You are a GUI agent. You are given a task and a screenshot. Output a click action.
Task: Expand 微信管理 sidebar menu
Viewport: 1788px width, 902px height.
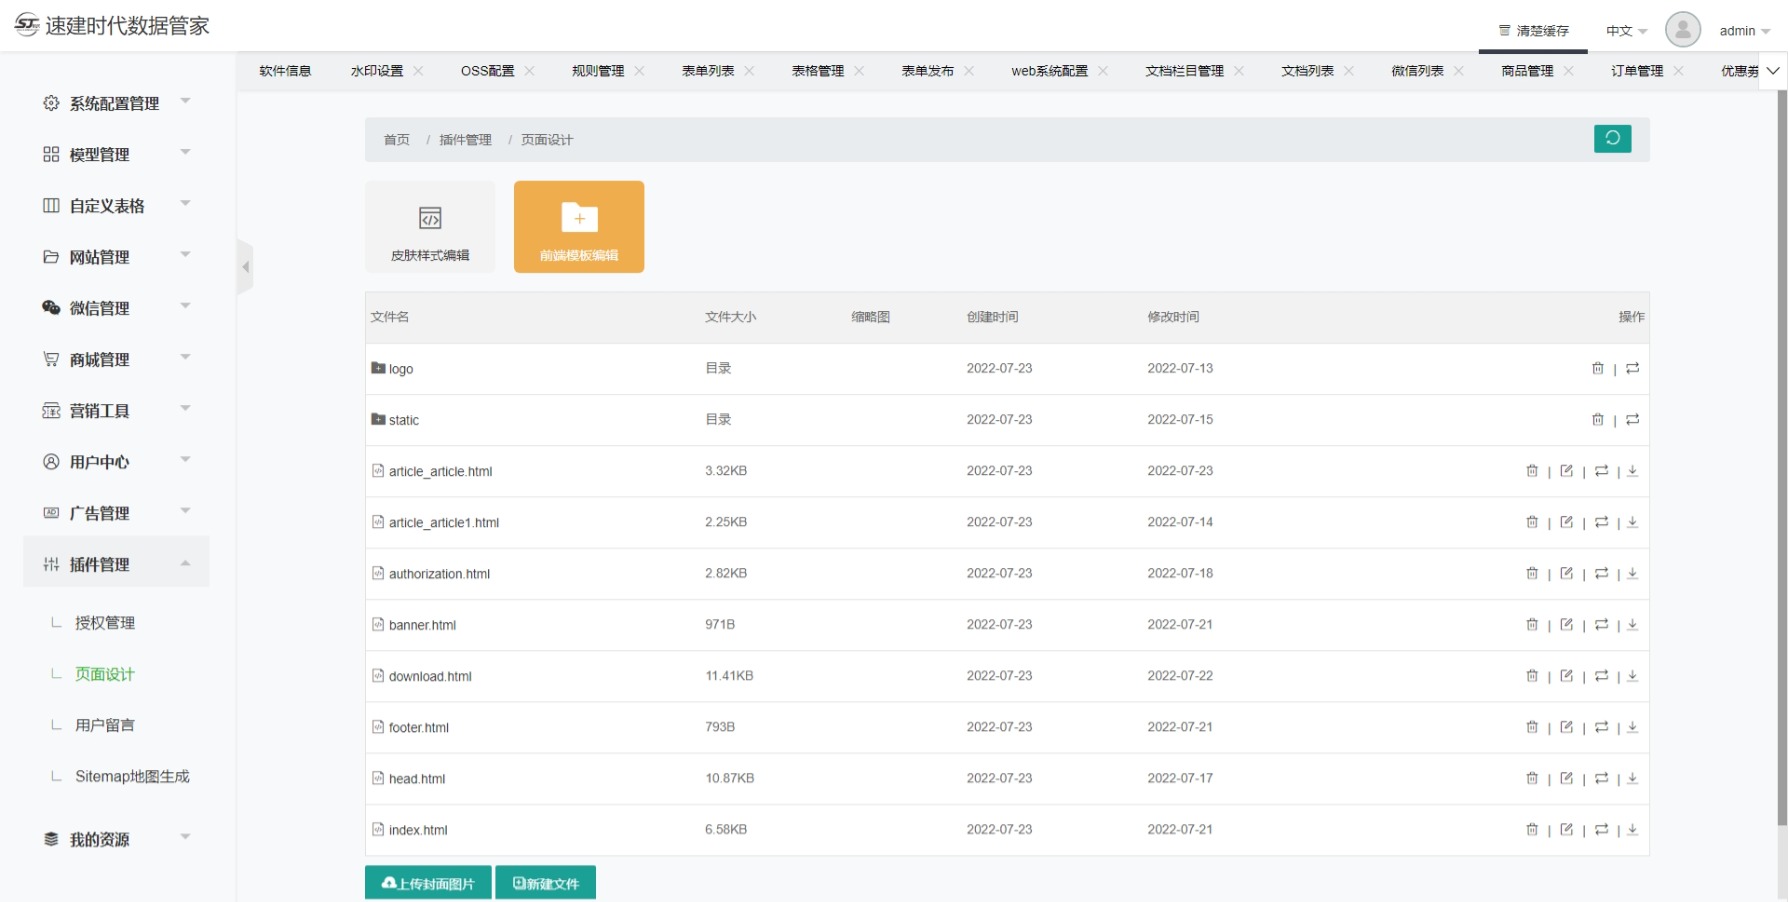coord(116,308)
